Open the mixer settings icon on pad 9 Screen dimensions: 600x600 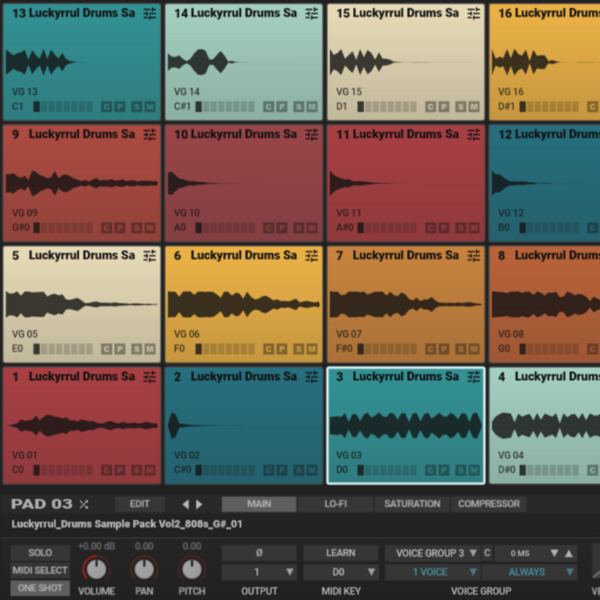150,135
